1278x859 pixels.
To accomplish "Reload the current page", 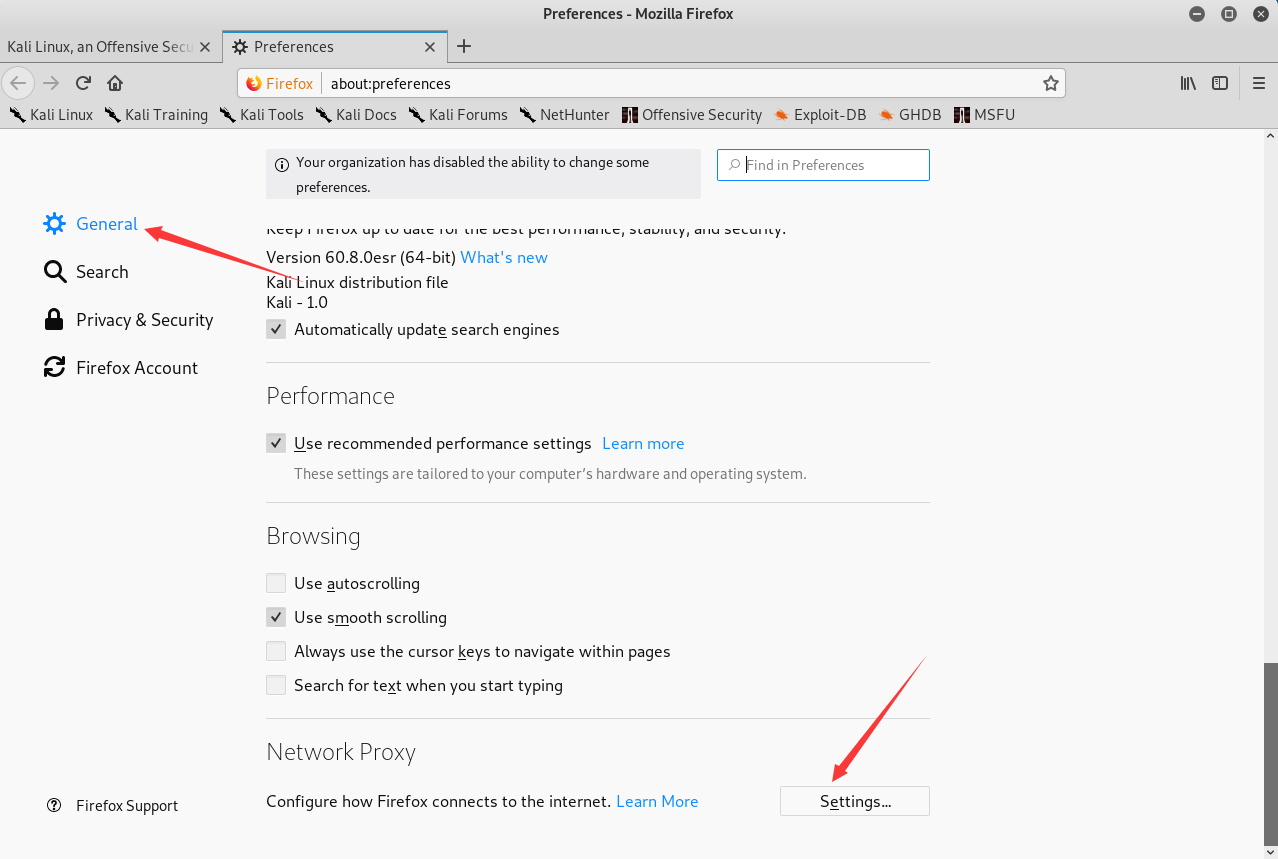I will click(x=84, y=83).
